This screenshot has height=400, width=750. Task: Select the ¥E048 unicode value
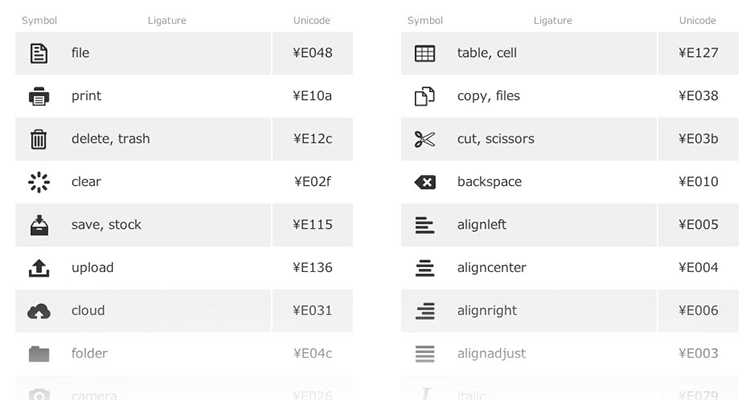[313, 53]
